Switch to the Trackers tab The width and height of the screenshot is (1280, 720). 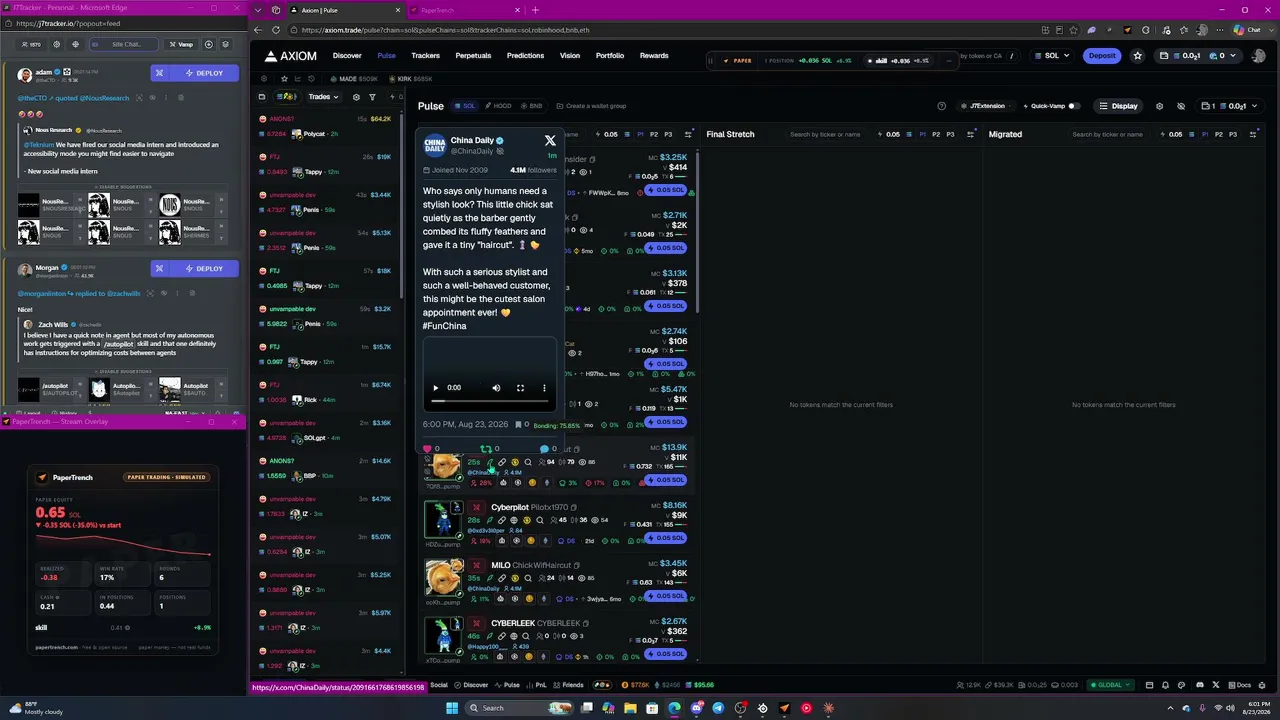(425, 56)
